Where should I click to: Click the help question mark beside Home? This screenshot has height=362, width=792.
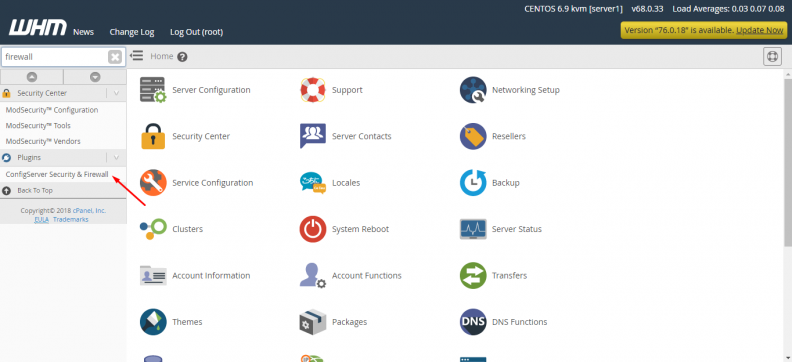pos(182,57)
